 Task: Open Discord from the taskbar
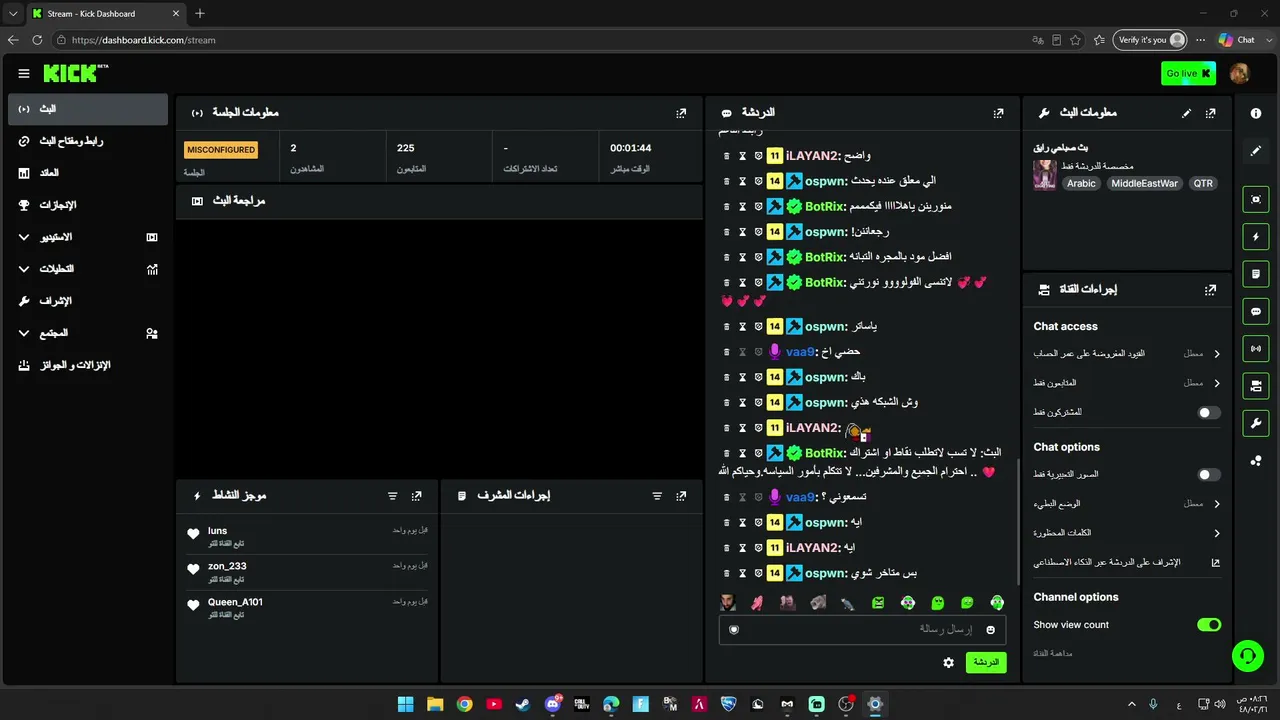click(553, 704)
